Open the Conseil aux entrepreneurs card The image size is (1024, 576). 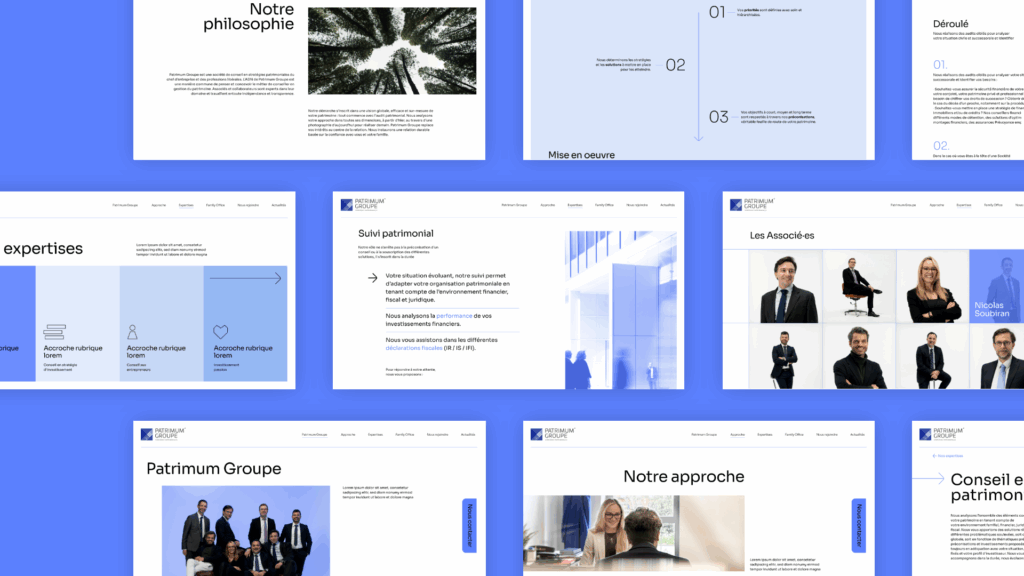[x=161, y=324]
